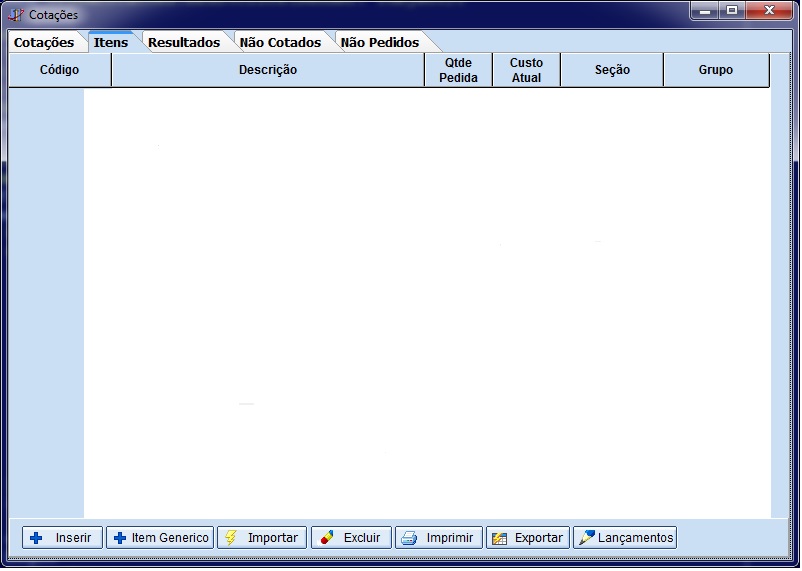The height and width of the screenshot is (571, 802).
Task: Click the Item Generico button label
Action: (x=170, y=538)
